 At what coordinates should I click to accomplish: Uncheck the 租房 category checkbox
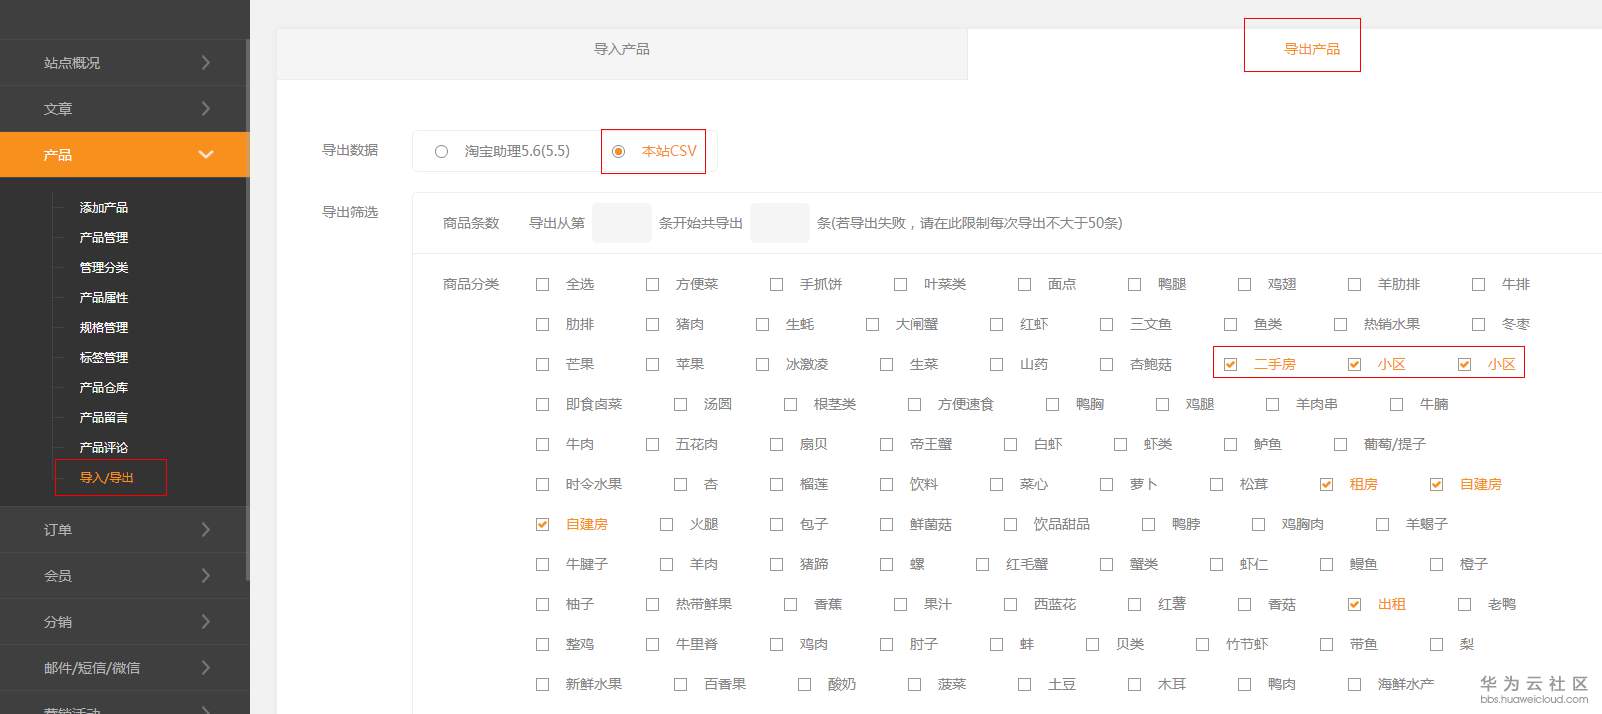pyautogui.click(x=1326, y=484)
